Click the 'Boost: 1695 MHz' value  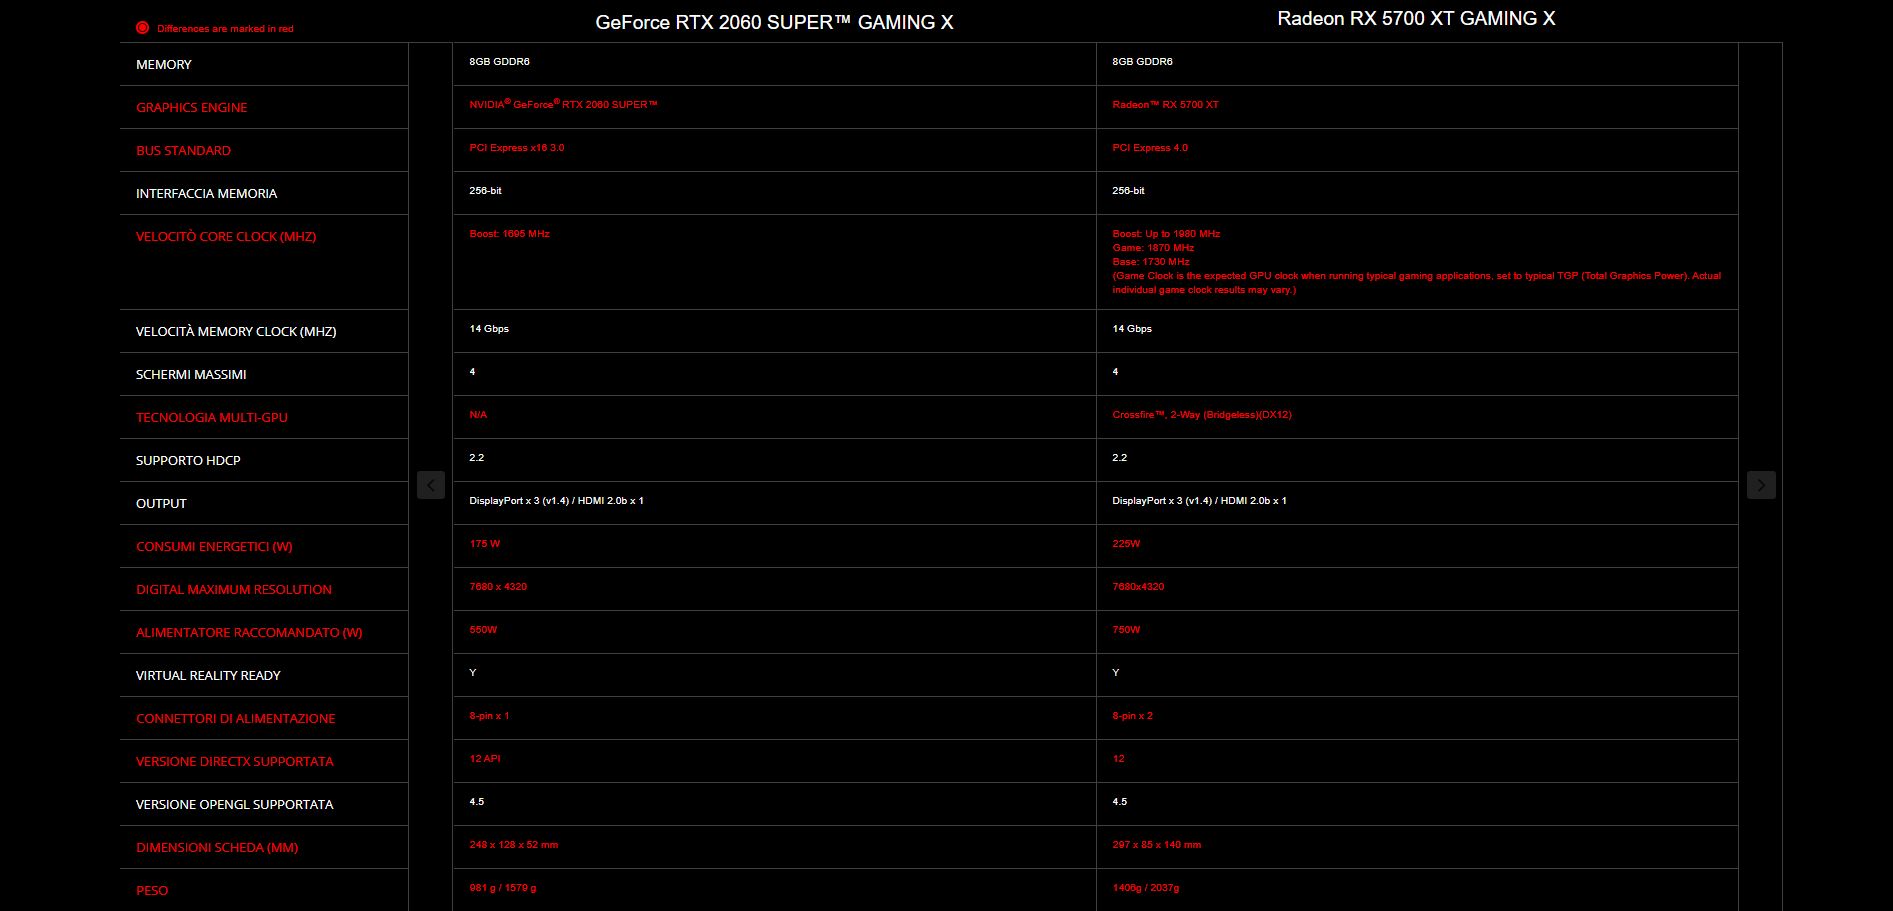(509, 233)
